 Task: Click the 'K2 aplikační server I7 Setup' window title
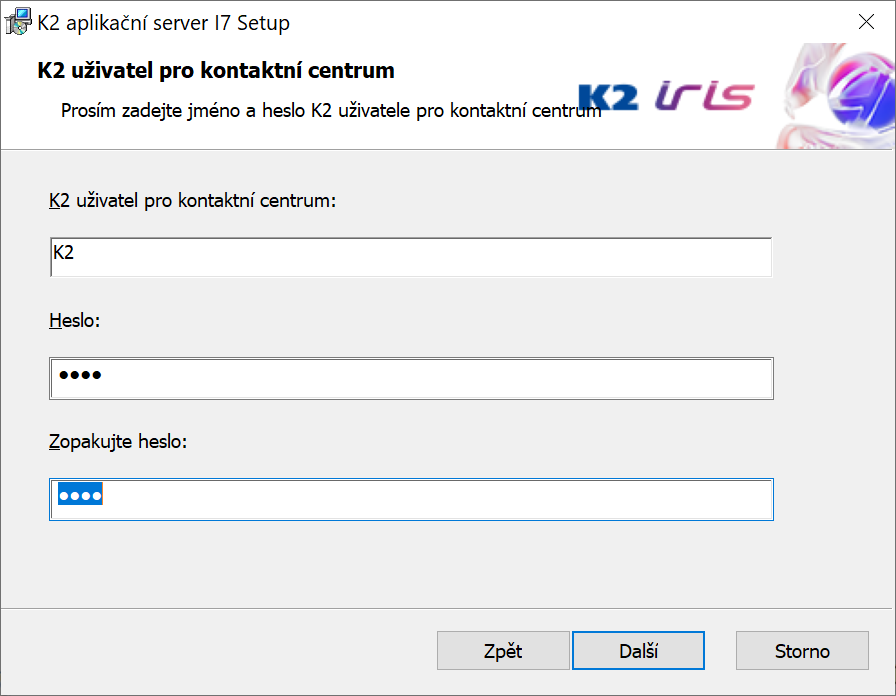[x=164, y=21]
